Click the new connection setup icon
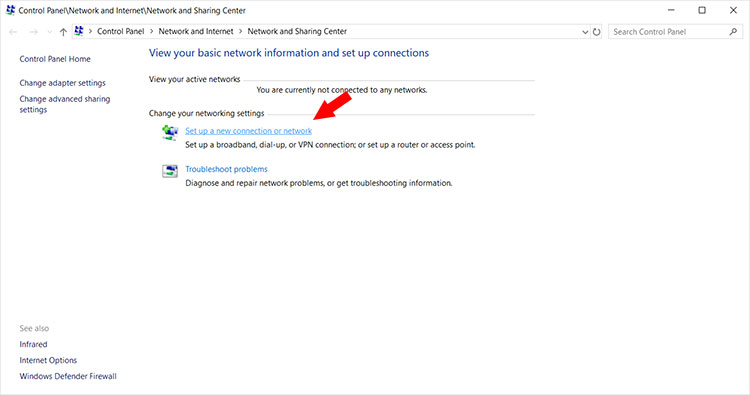750x395 pixels. 170,132
